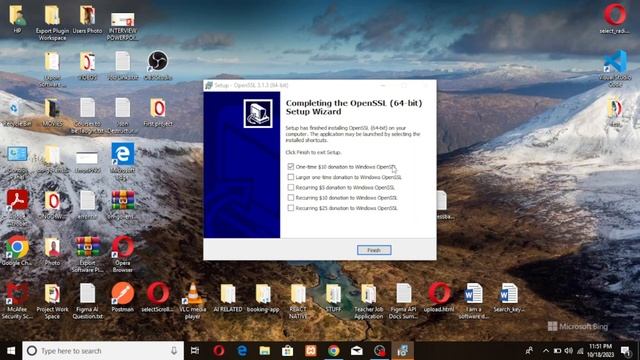Launch the Google Chrome desktop shortcut
This screenshot has height=360, width=640.
tap(17, 251)
